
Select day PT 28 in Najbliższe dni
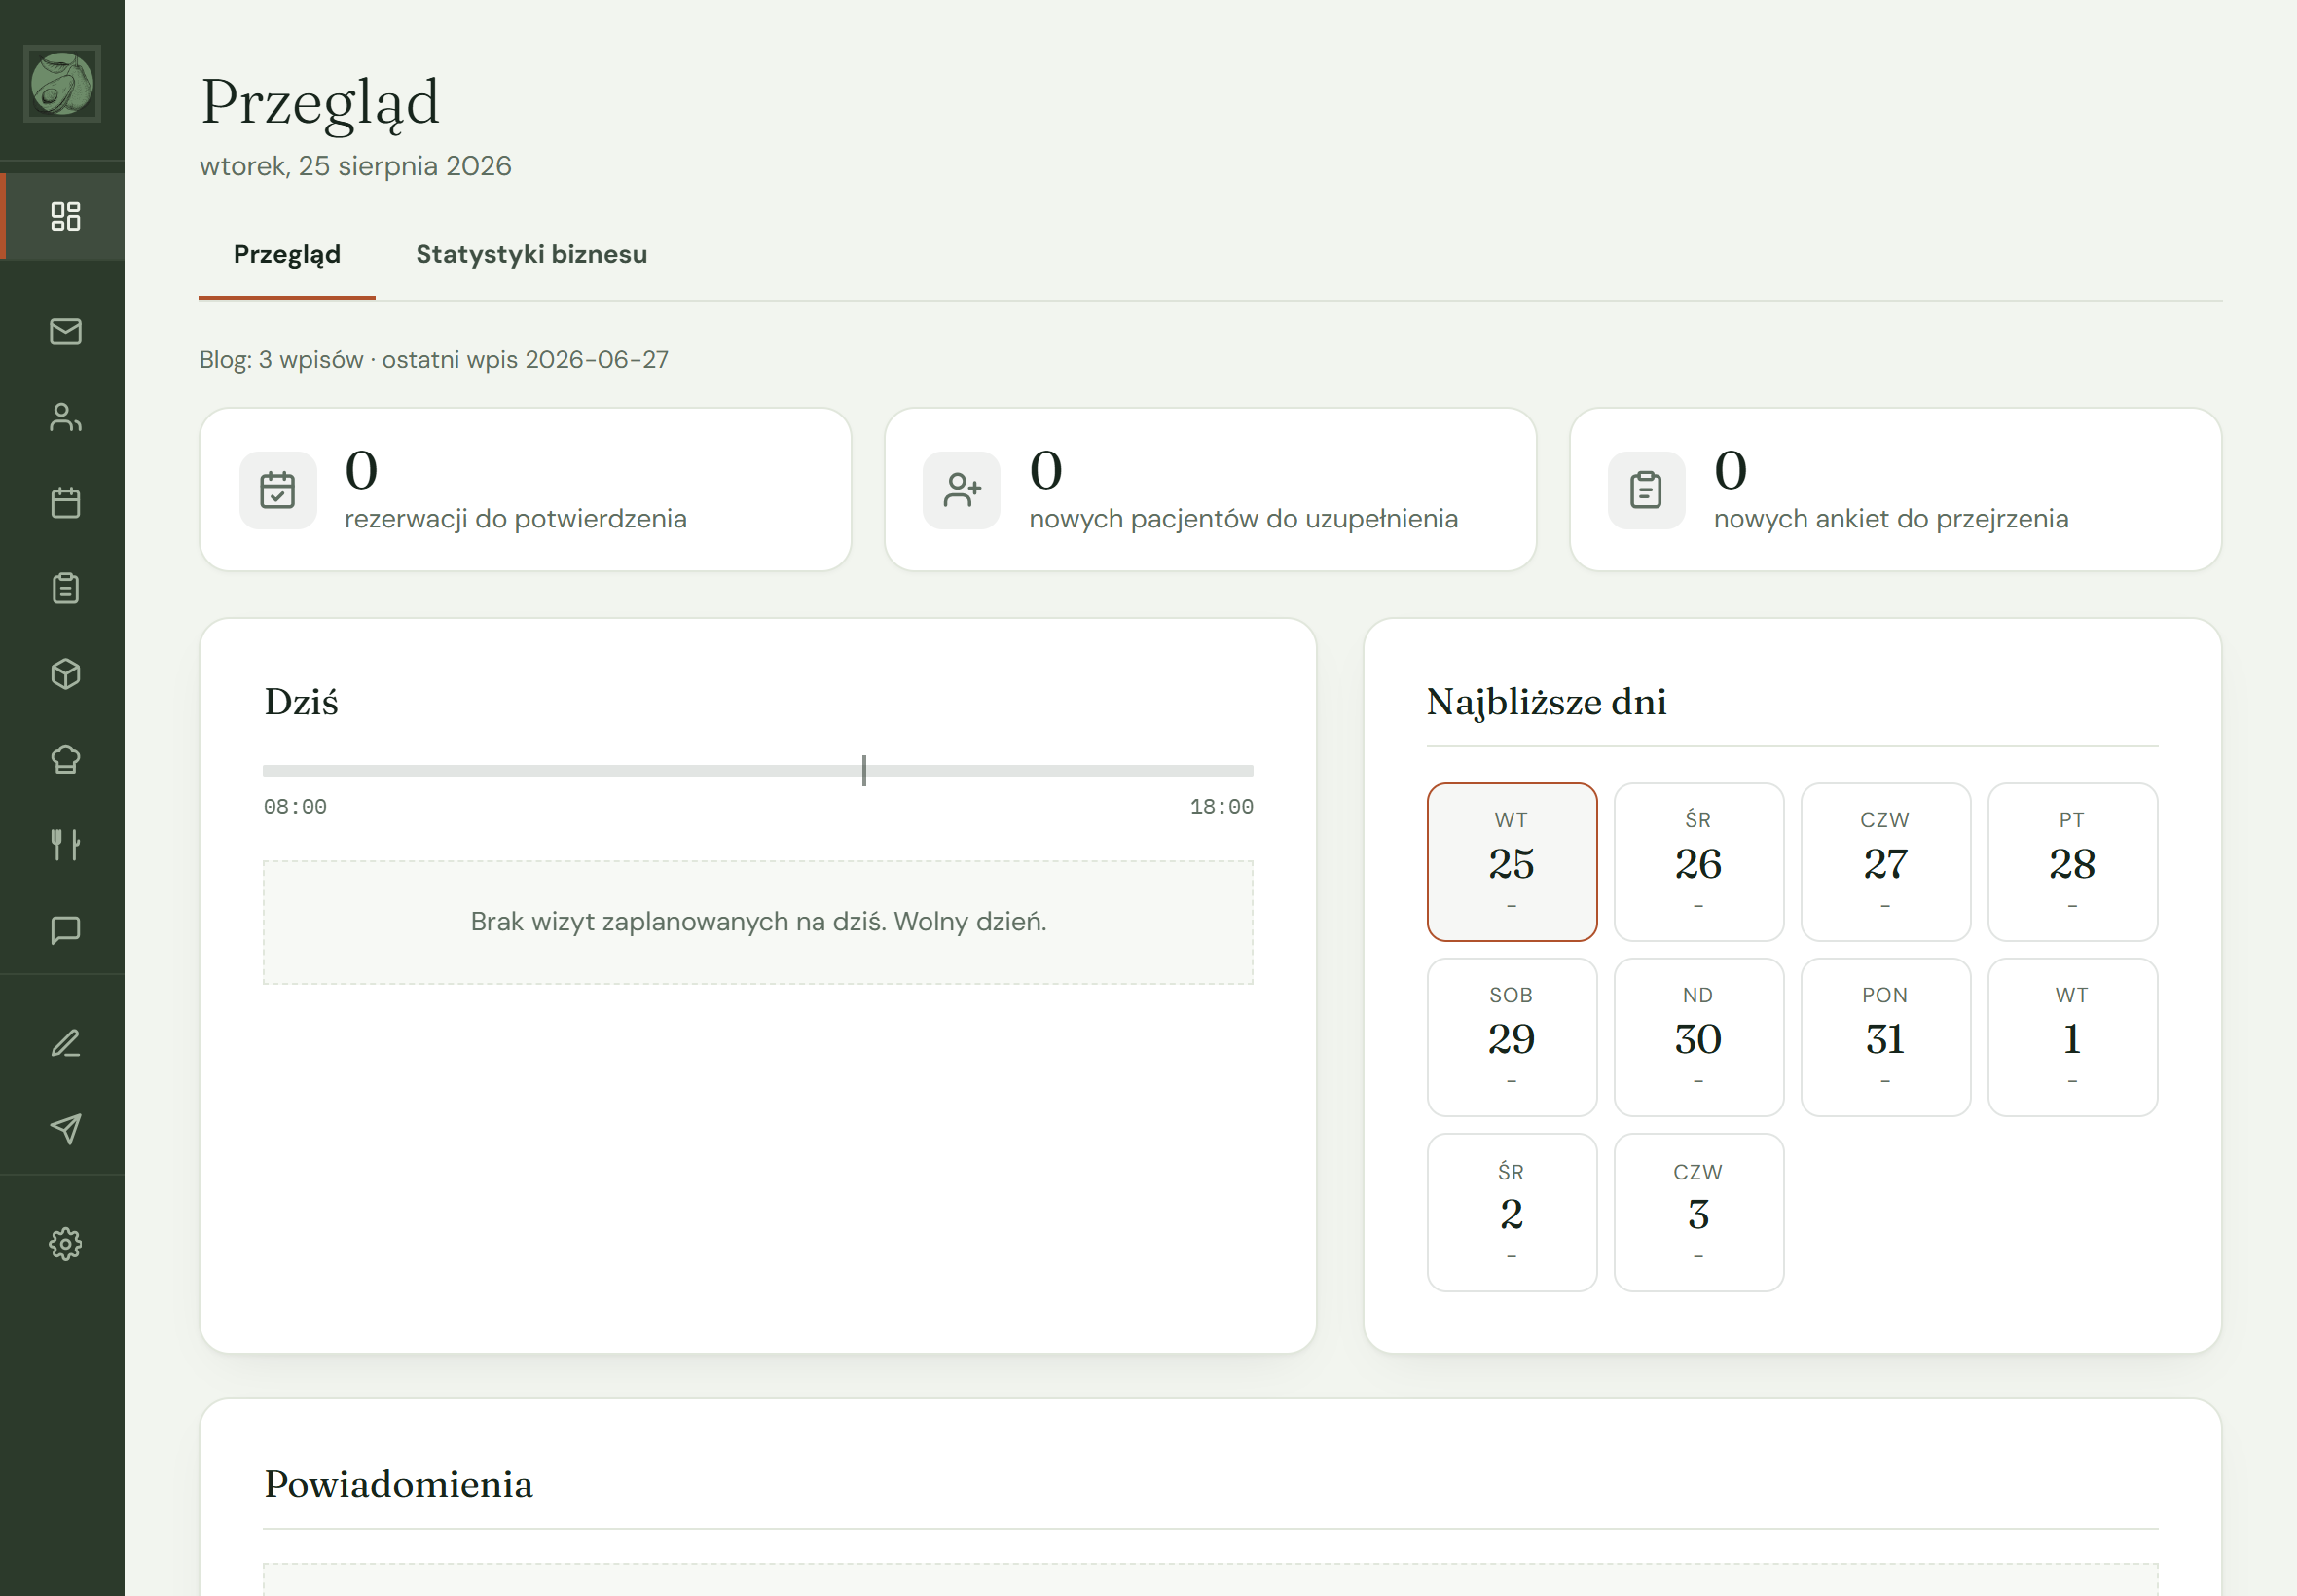tap(2073, 862)
